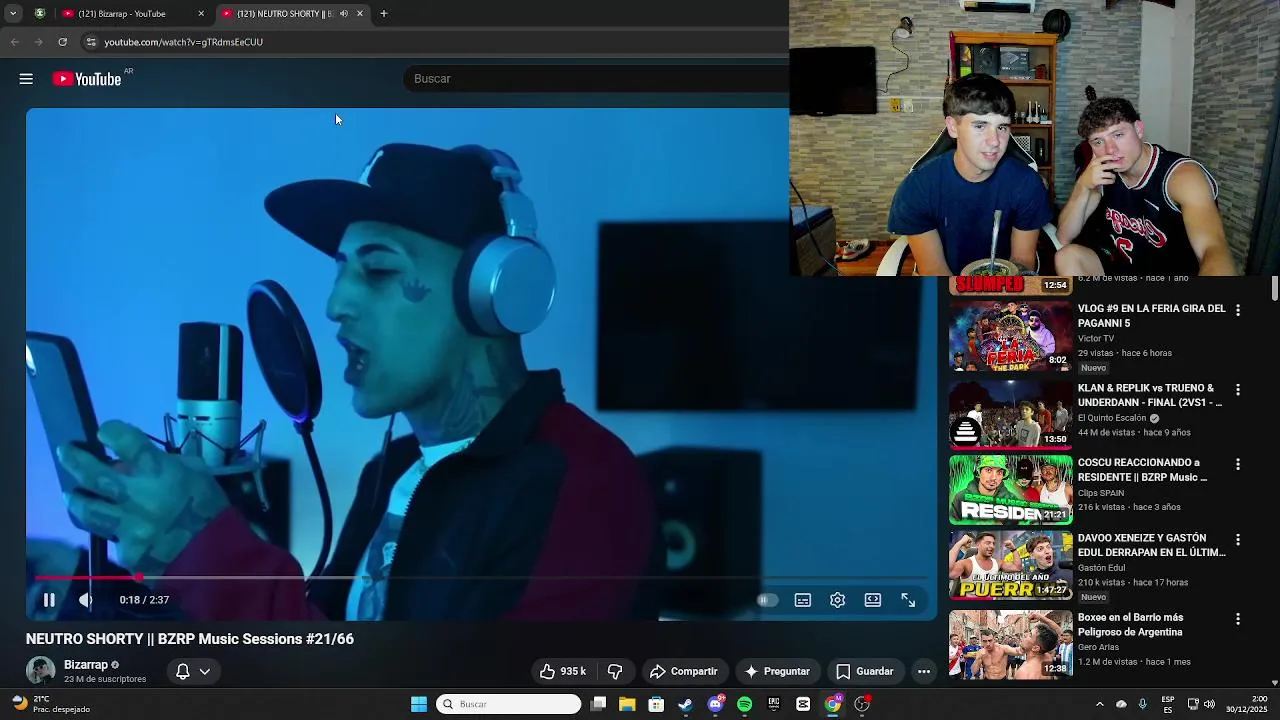Open the tab search dropdown arrow
This screenshot has width=1280, height=720.
tap(13, 14)
